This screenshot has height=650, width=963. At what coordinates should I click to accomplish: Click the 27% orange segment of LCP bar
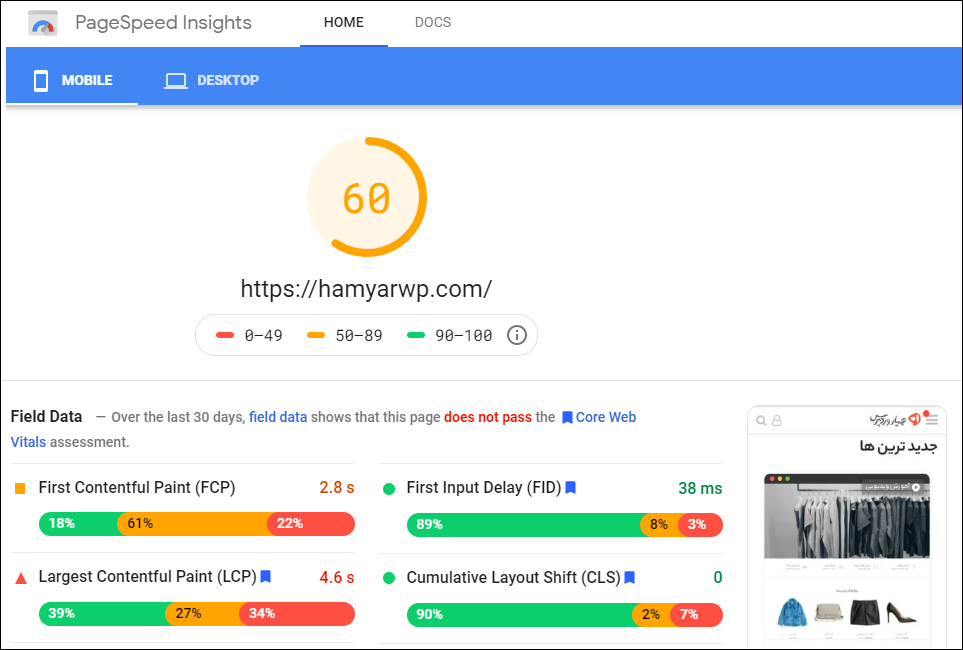point(202,614)
